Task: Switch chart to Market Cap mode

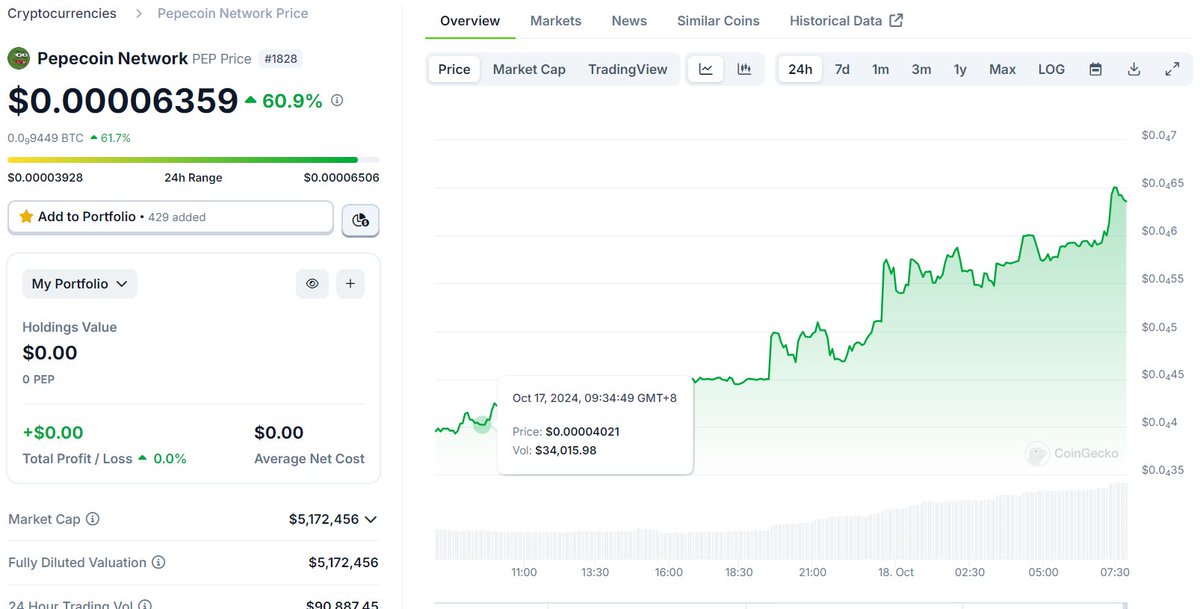Action: [529, 69]
